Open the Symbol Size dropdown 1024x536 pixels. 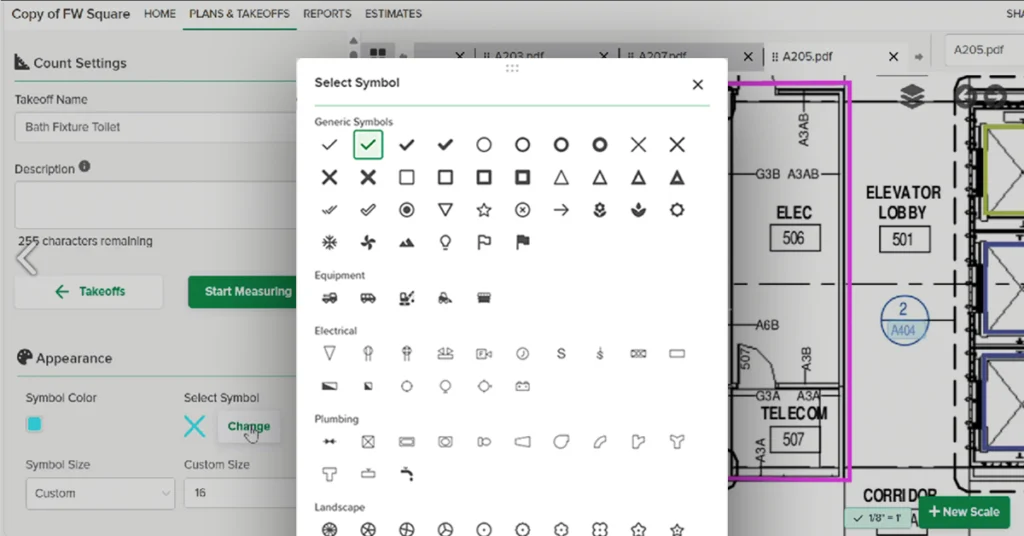tap(101, 494)
